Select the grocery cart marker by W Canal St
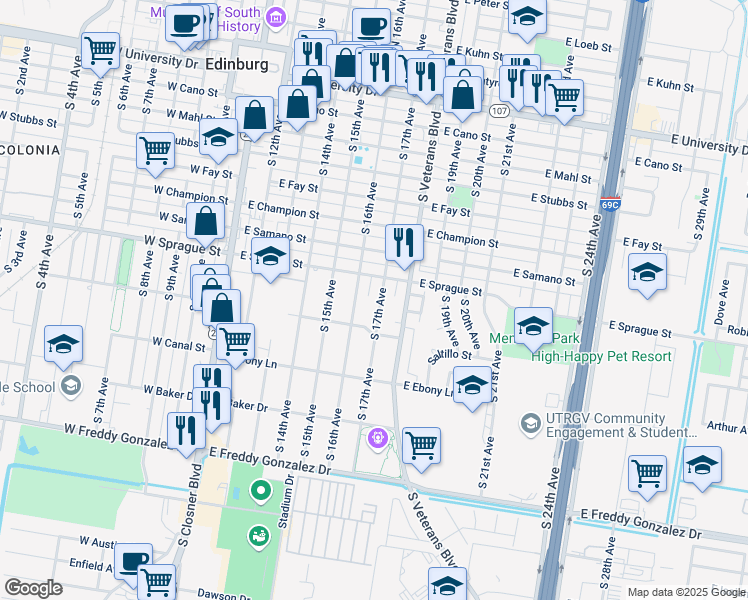This screenshot has height=600, width=748. [x=235, y=343]
